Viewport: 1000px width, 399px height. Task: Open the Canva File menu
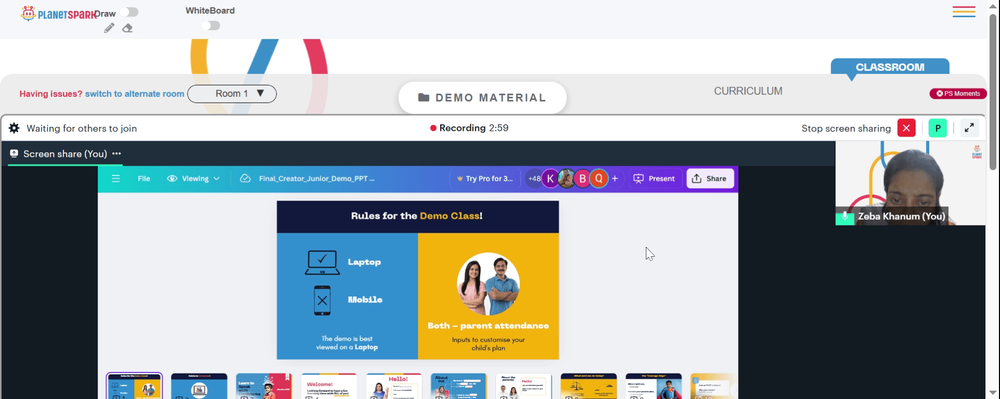[144, 179]
